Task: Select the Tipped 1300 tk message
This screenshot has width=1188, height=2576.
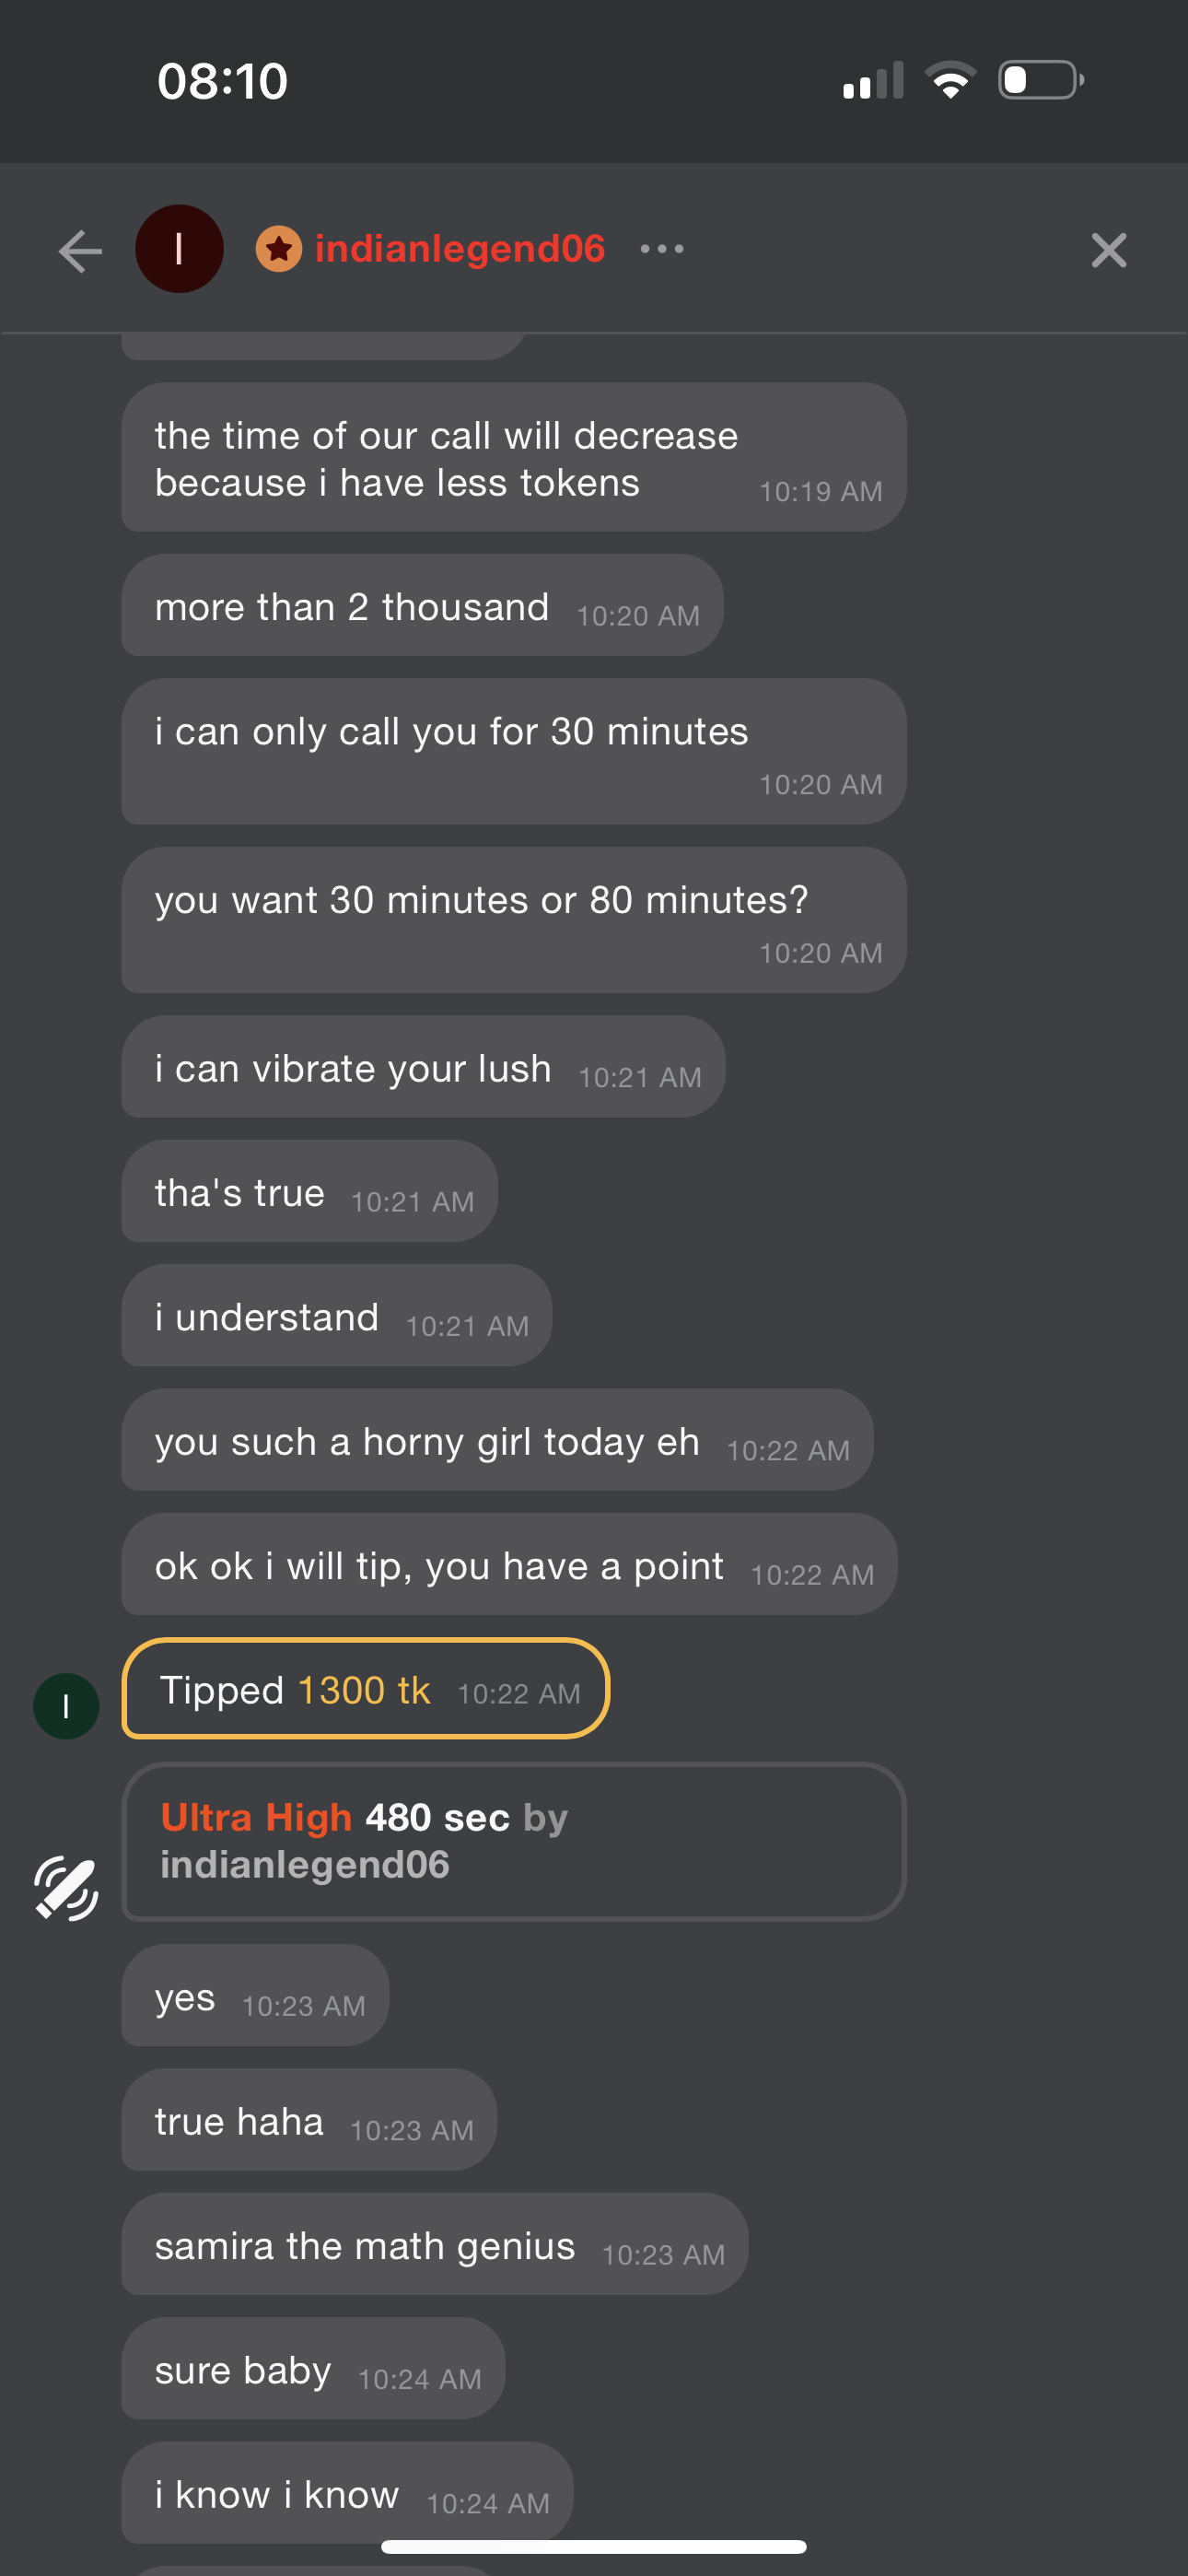Action: 366,1689
